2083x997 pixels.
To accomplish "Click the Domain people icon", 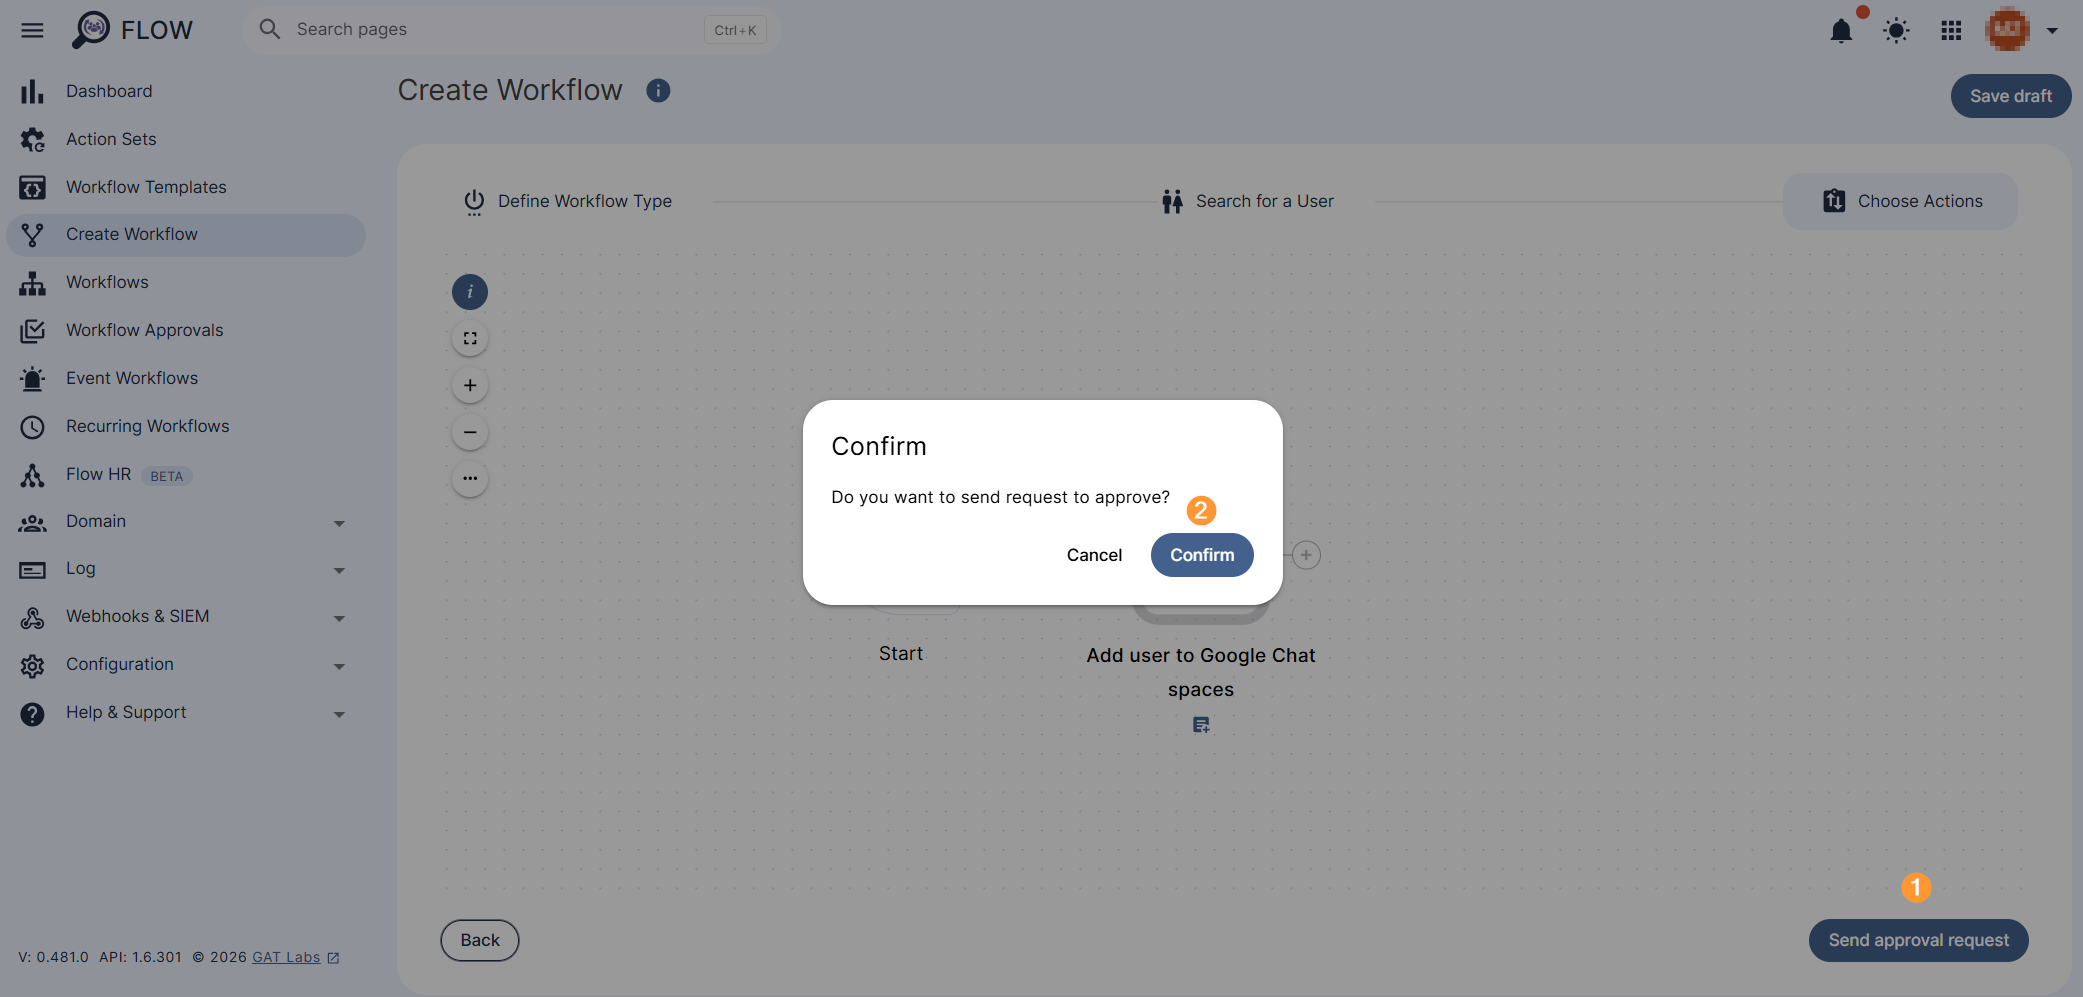I will click(x=32, y=522).
